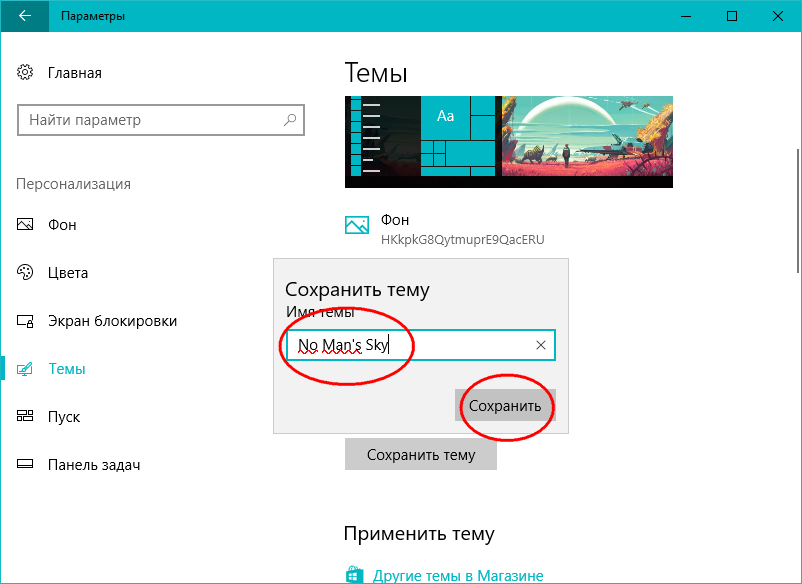Click the Start tiles icon beside Пуск
This screenshot has height=584, width=802.
(x=25, y=416)
